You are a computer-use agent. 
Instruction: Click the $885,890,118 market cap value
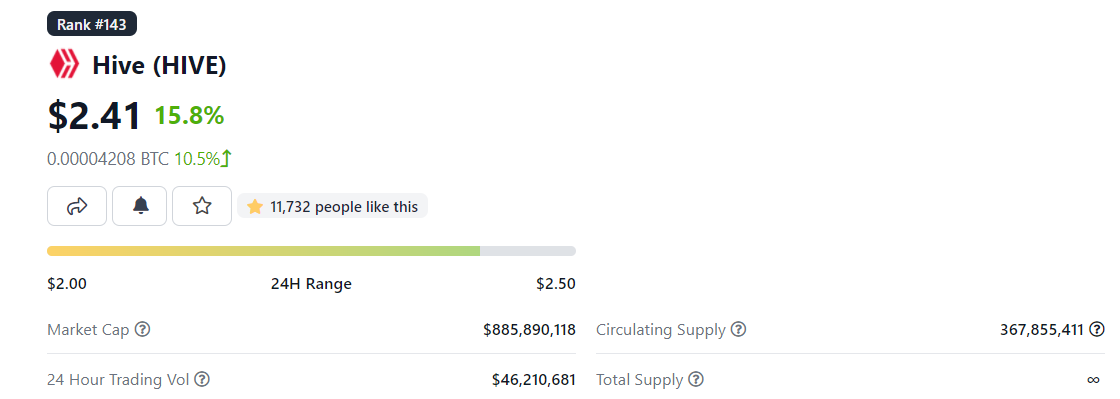(x=529, y=330)
